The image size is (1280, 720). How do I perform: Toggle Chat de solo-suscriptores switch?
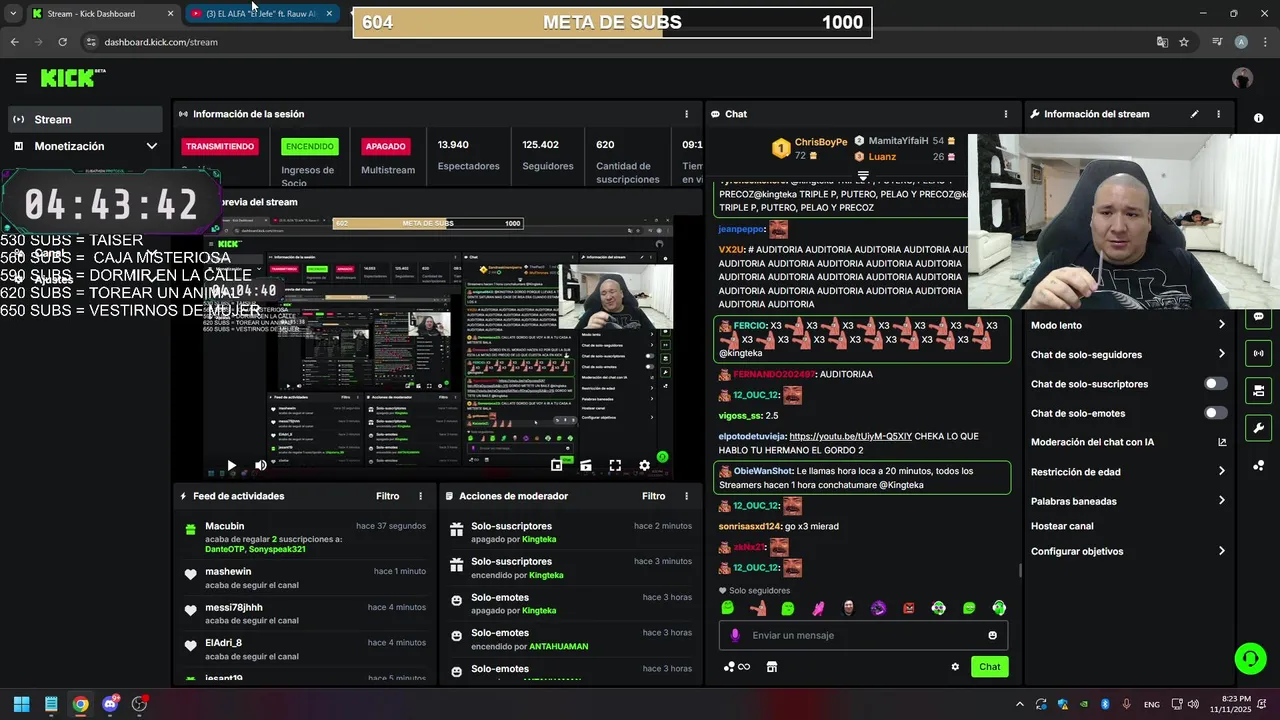point(1215,384)
